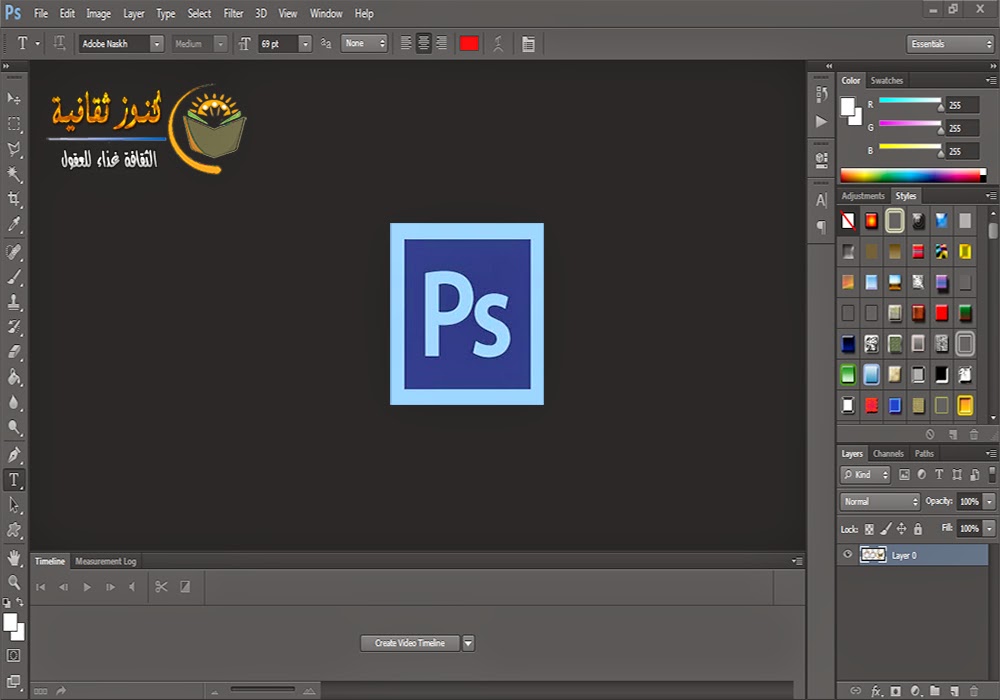Click the R color slider
The width and height of the screenshot is (1000, 700).
pos(910,101)
